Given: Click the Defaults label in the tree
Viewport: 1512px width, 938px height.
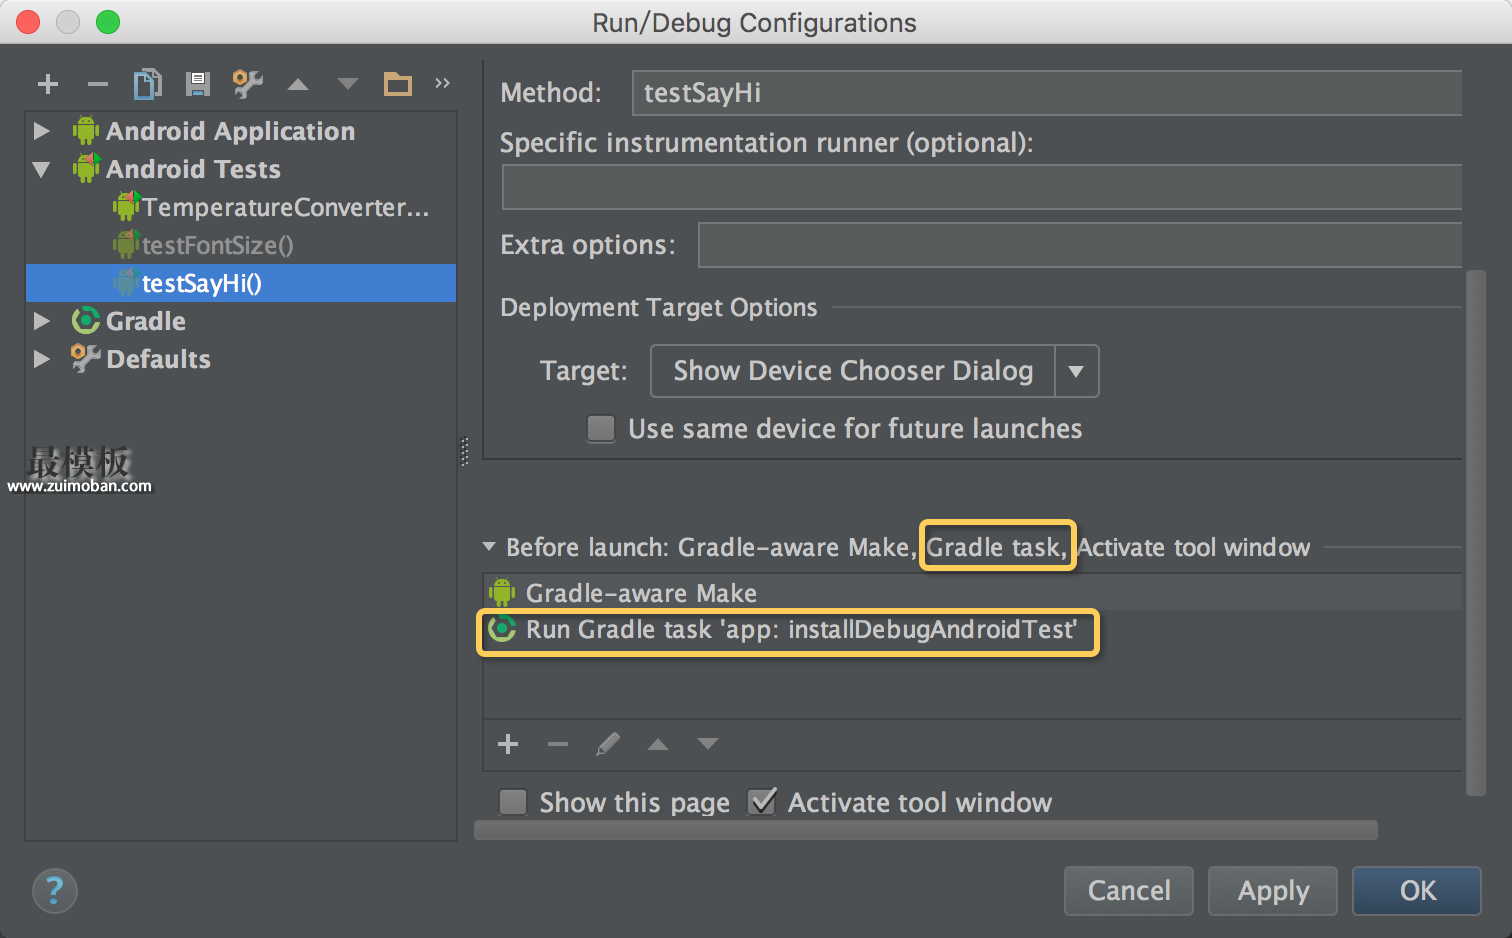Looking at the screenshot, I should click(x=159, y=359).
